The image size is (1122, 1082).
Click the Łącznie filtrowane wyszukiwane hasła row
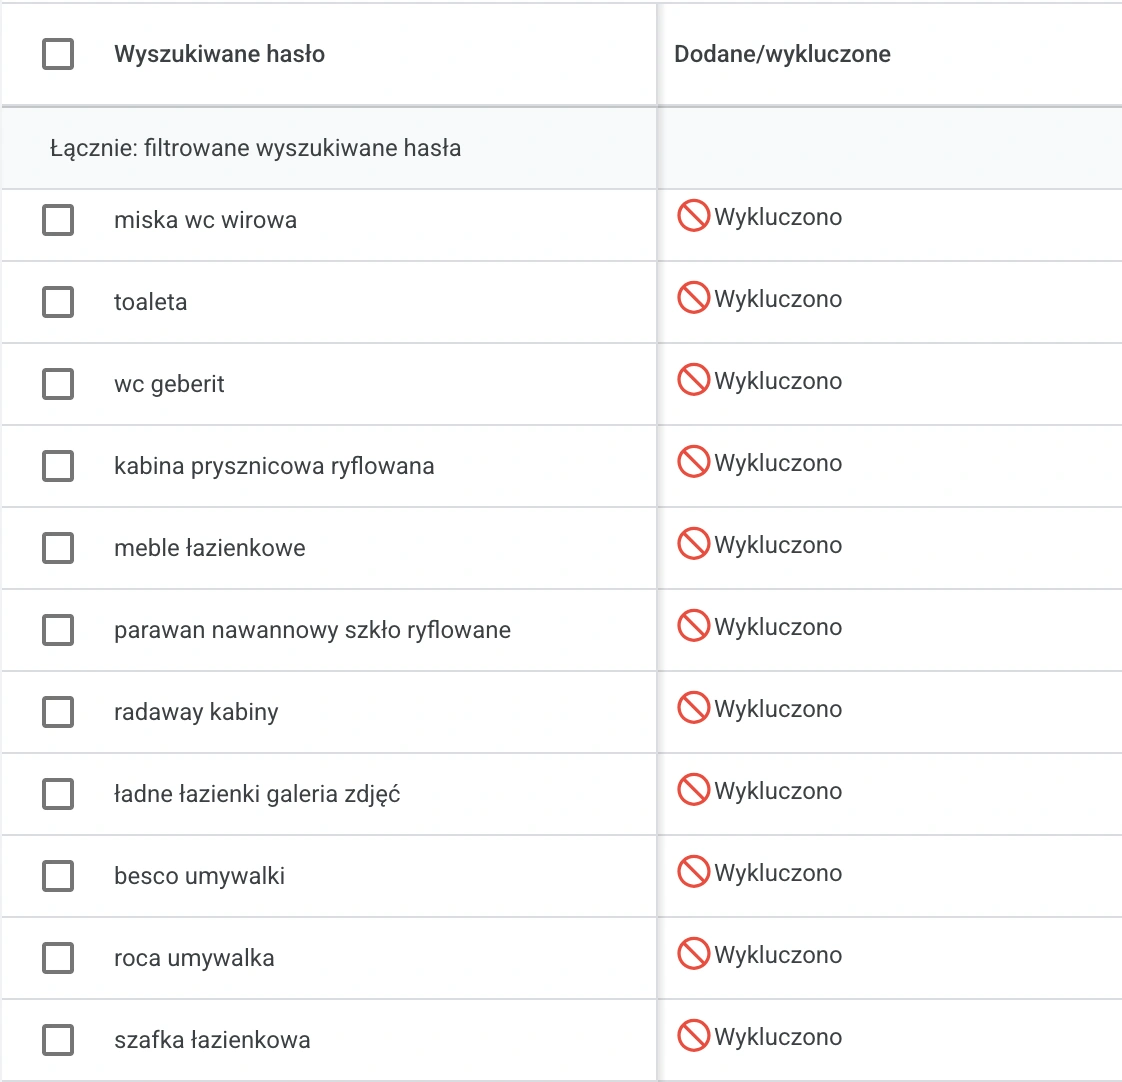tap(328, 148)
